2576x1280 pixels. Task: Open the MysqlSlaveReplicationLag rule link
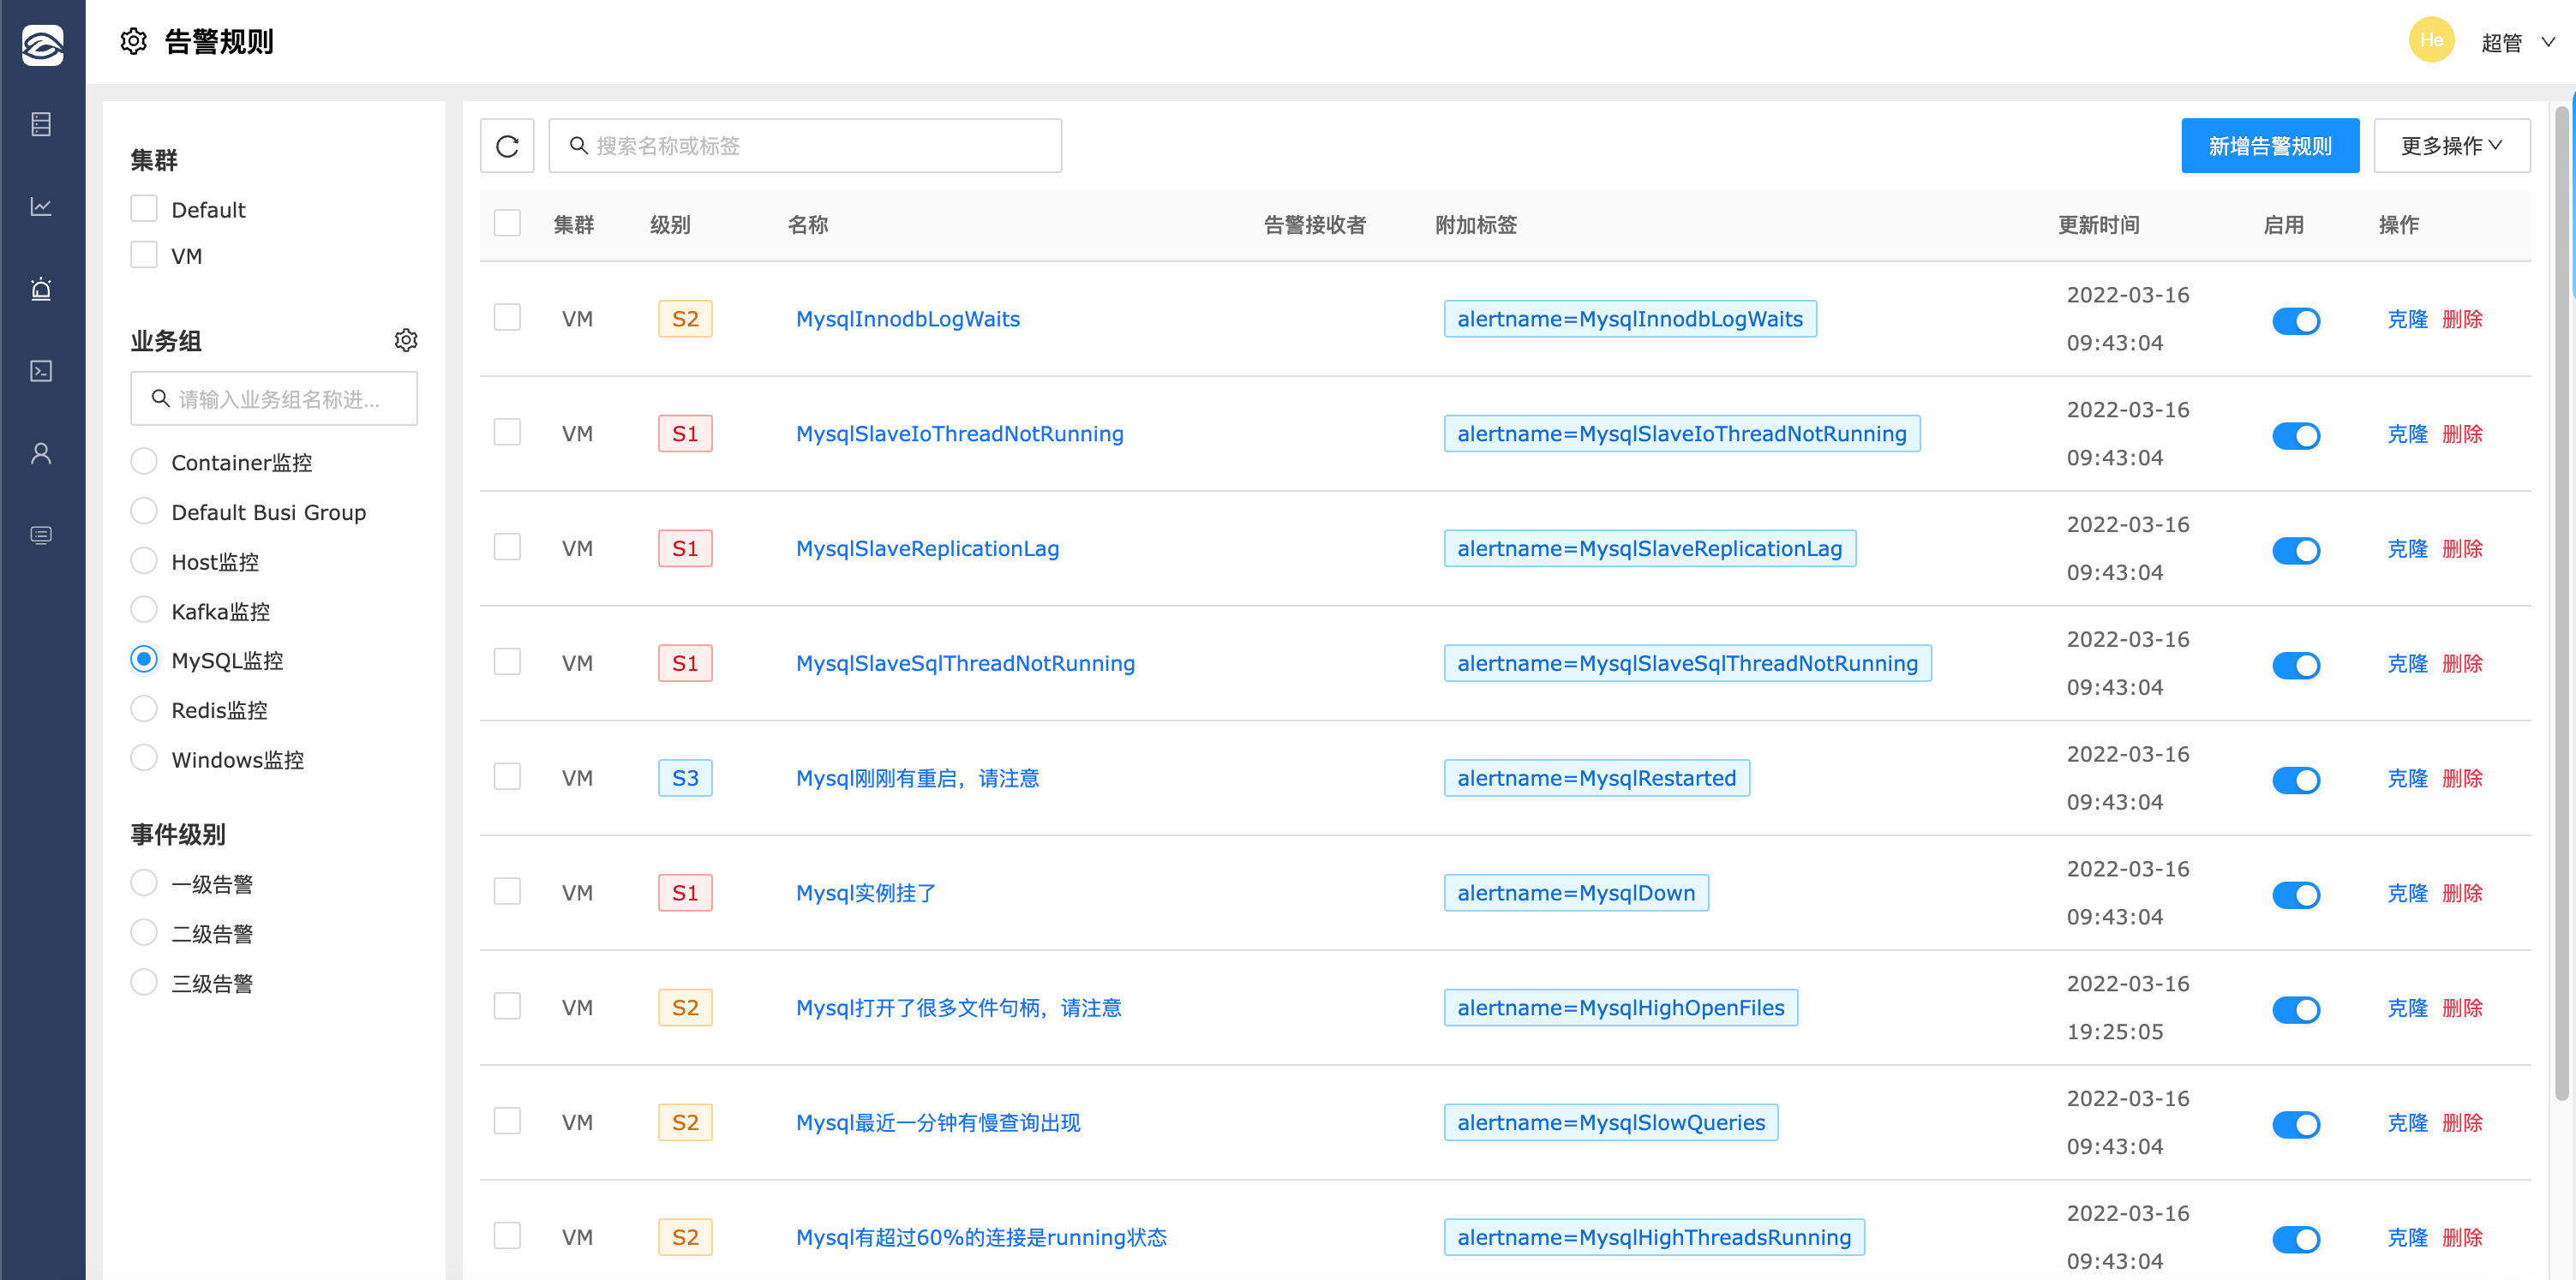tap(926, 548)
